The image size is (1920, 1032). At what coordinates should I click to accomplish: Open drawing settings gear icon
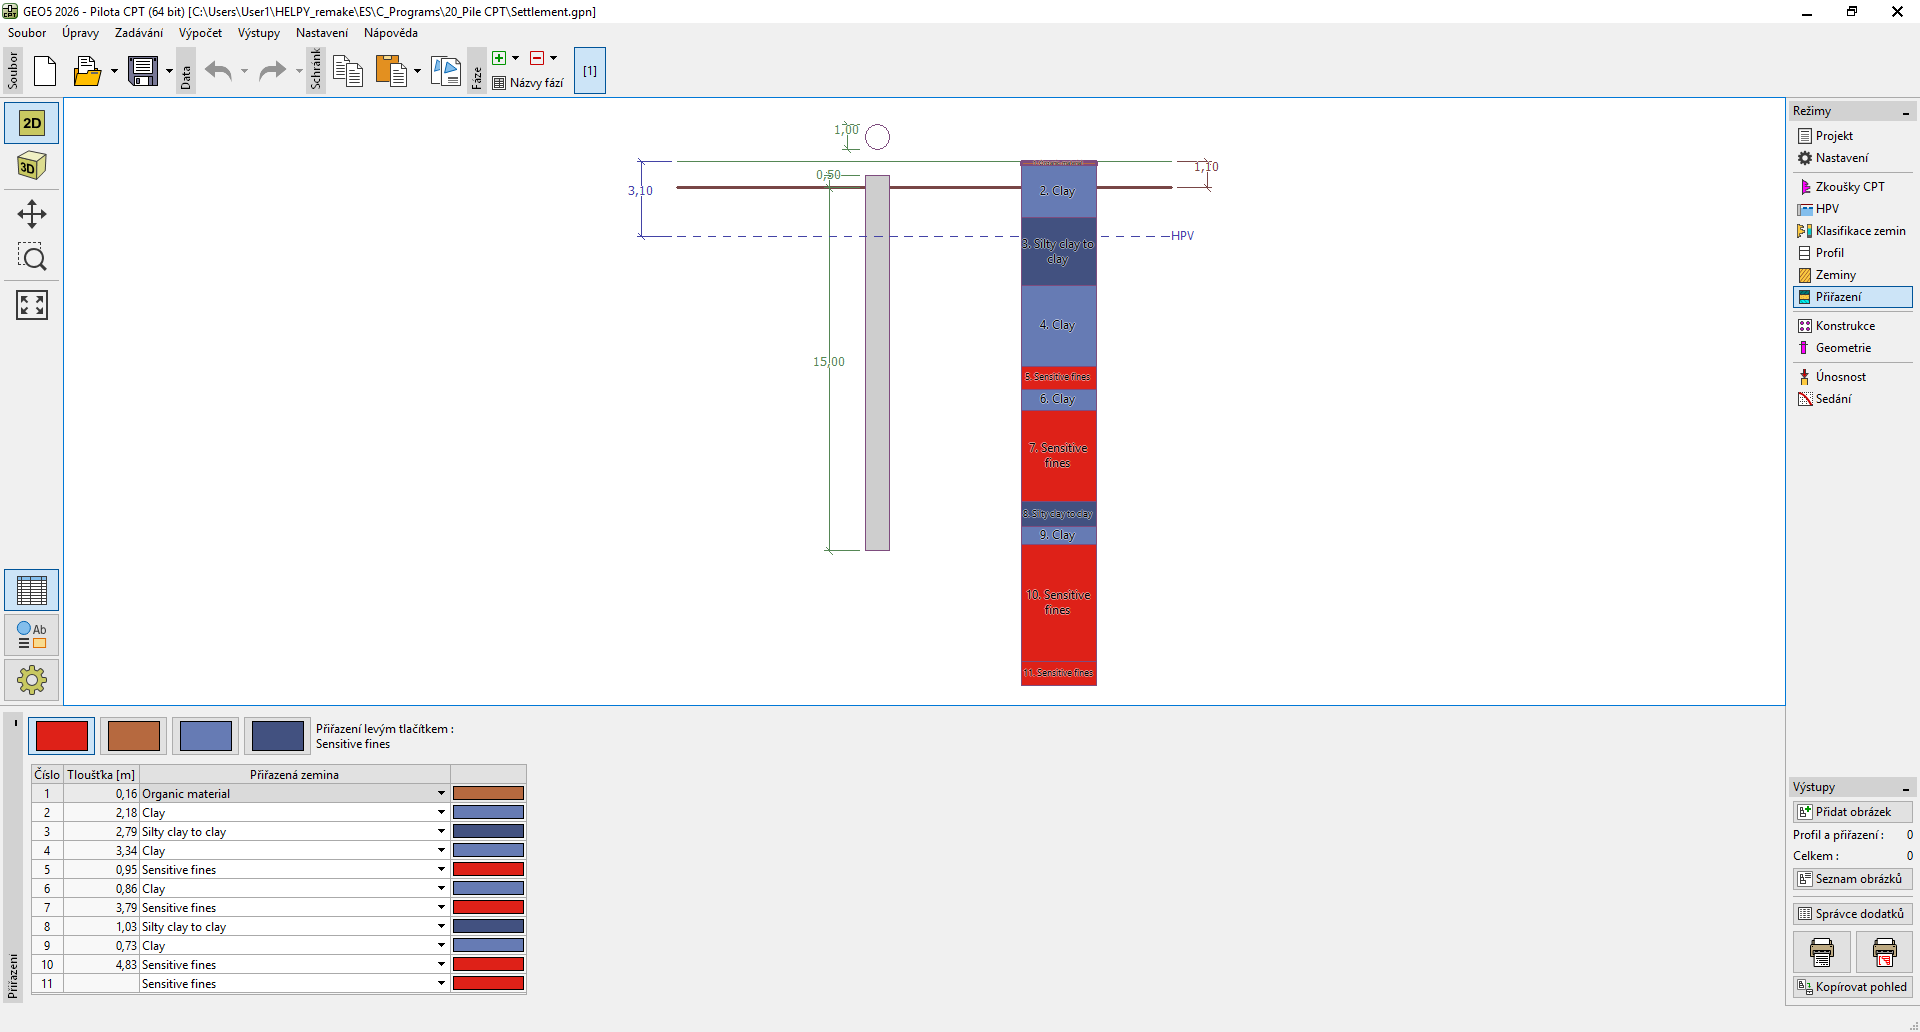click(x=31, y=681)
